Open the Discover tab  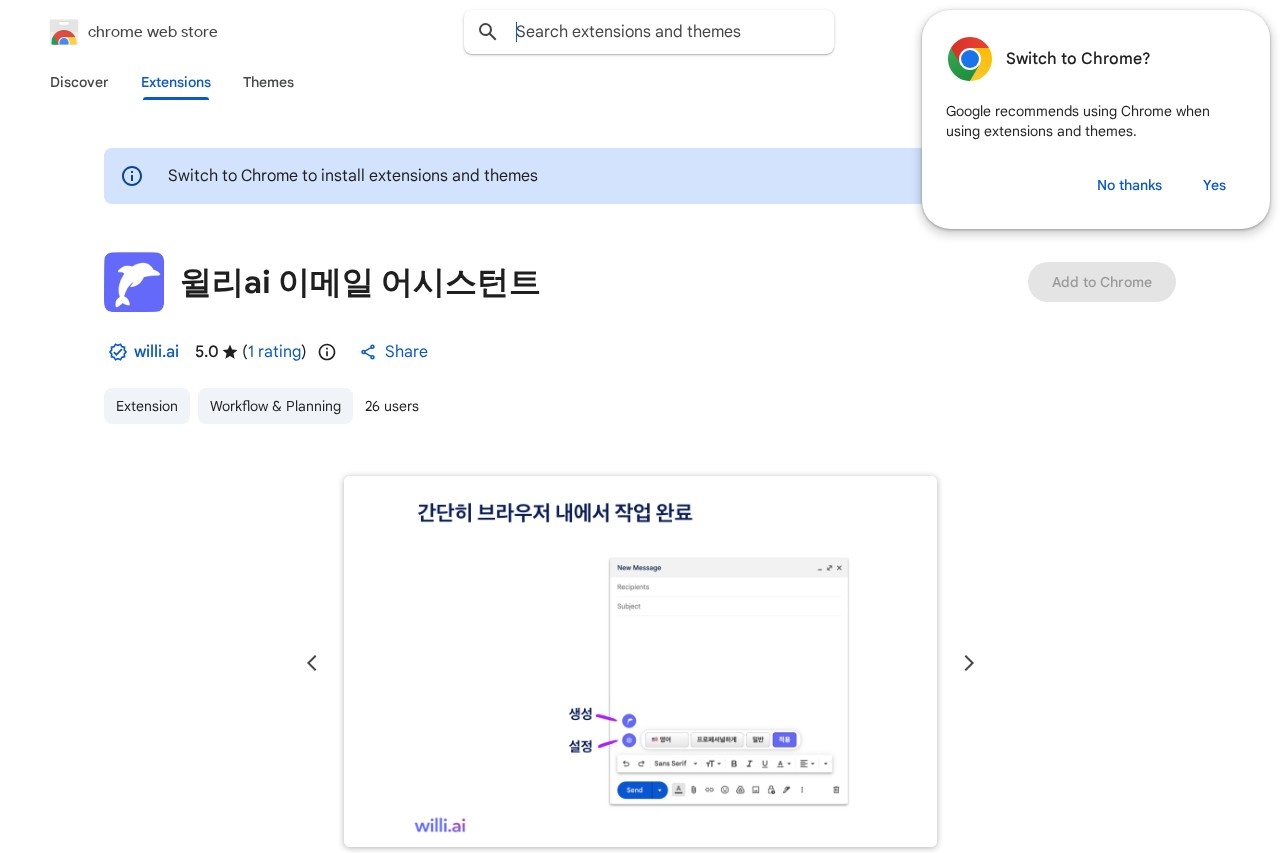point(79,83)
